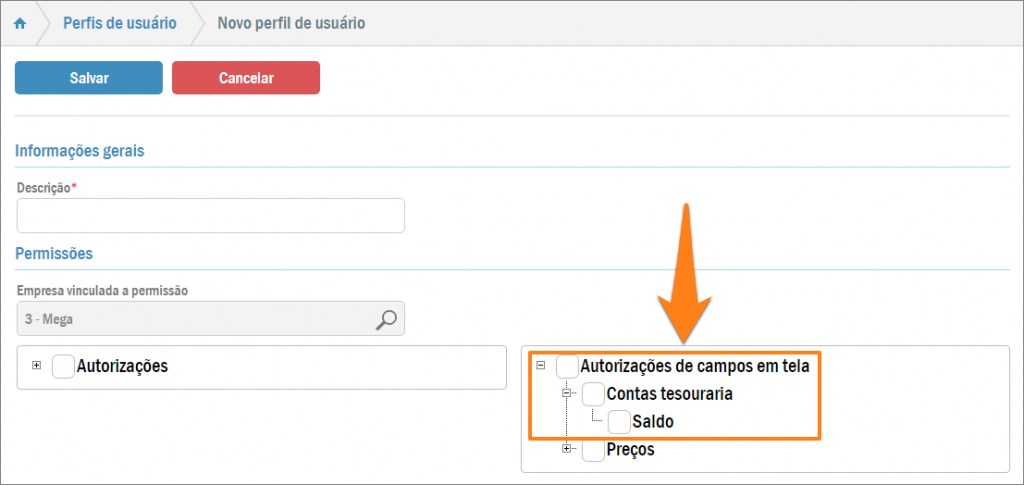Toggle the Saldo checkbox
1024x485 pixels.
(x=619, y=422)
